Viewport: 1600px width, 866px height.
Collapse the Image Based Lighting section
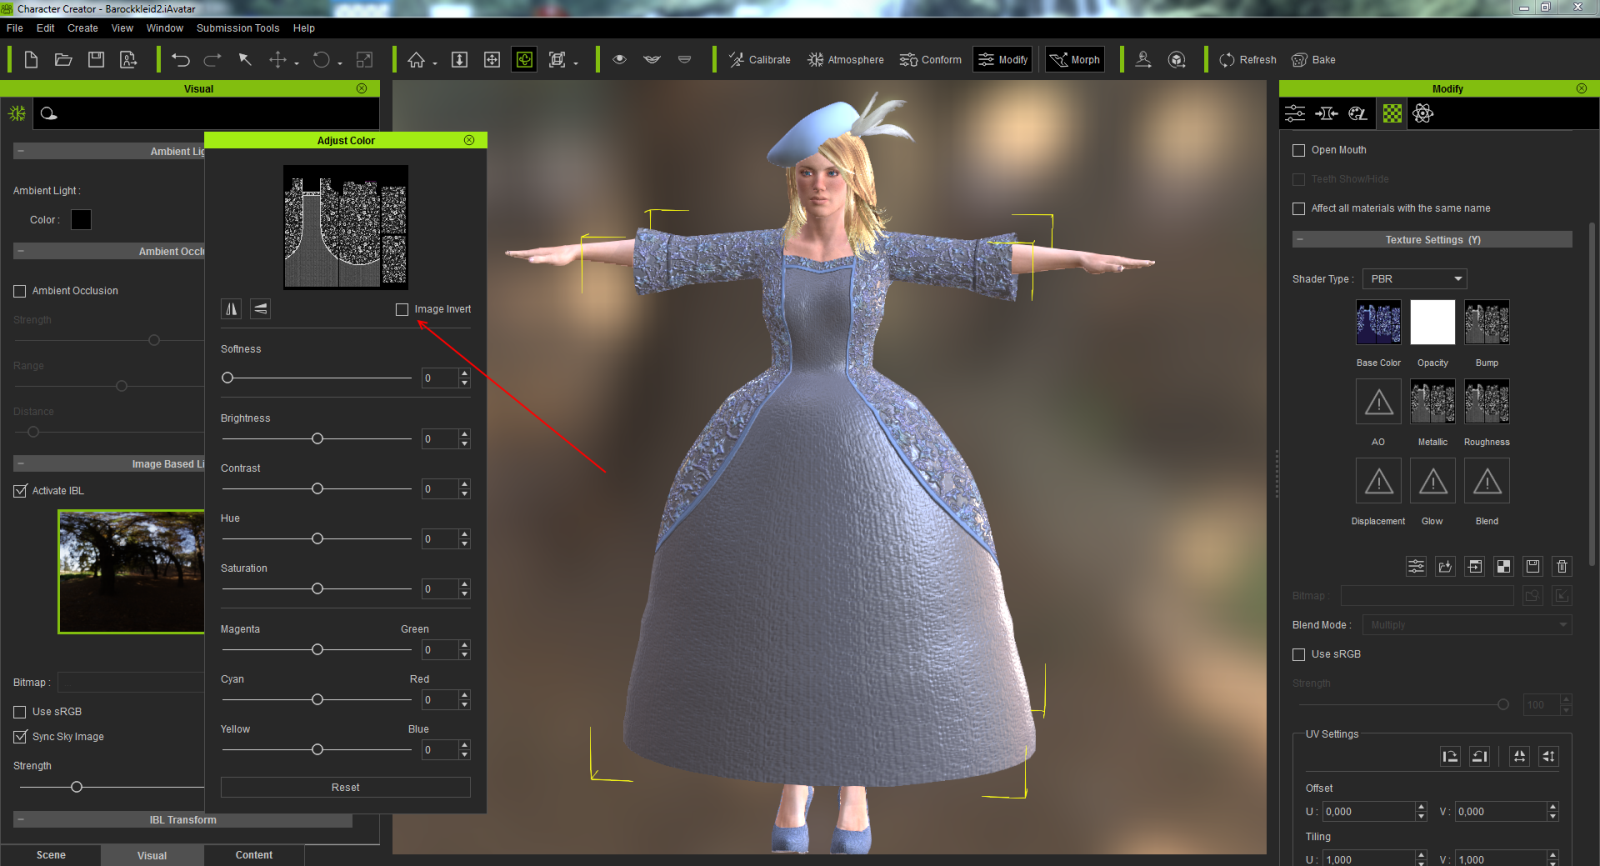tap(20, 464)
